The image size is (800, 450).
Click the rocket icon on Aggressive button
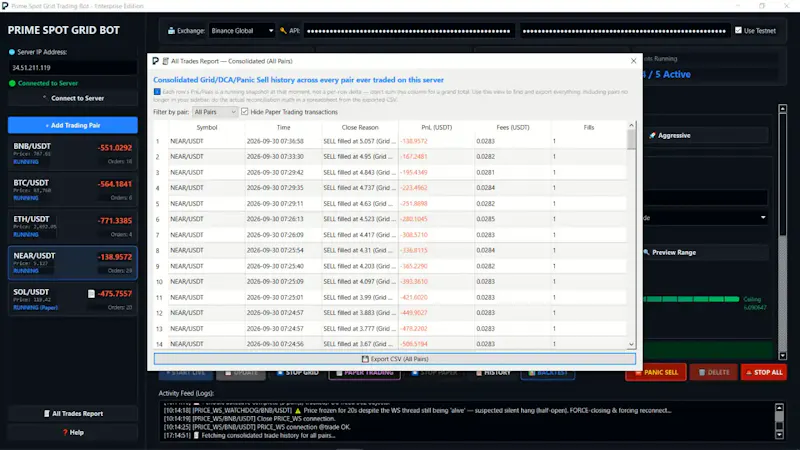point(652,135)
